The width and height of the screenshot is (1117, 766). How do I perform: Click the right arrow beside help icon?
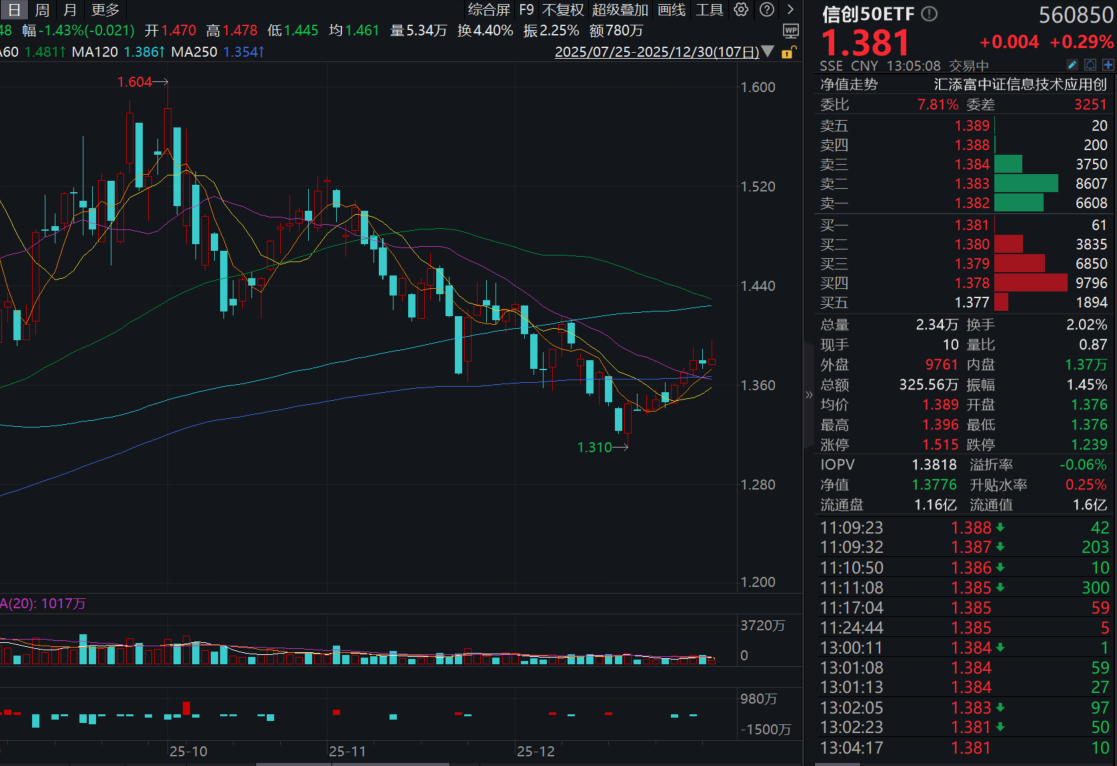click(x=789, y=10)
